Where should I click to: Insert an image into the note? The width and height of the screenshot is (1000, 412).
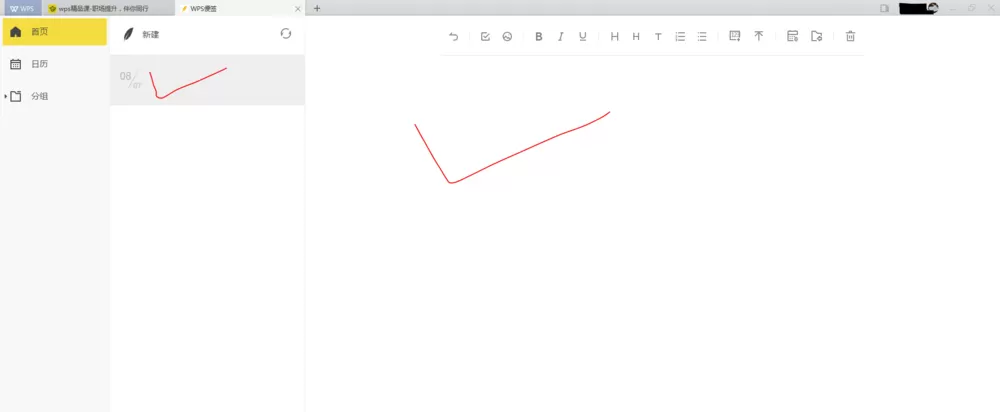(x=507, y=36)
